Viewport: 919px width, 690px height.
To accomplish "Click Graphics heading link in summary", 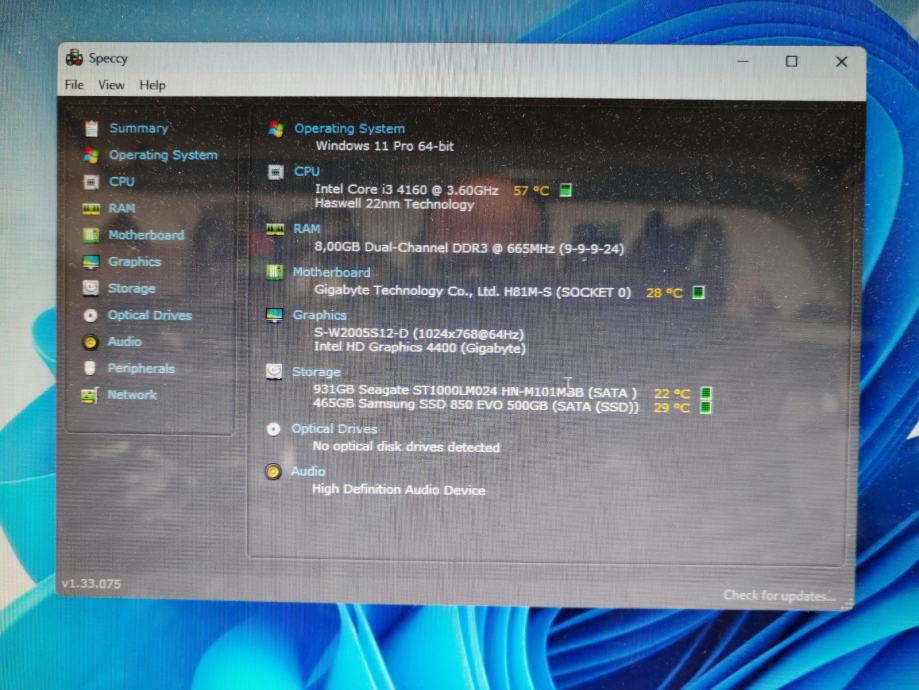I will 319,315.
